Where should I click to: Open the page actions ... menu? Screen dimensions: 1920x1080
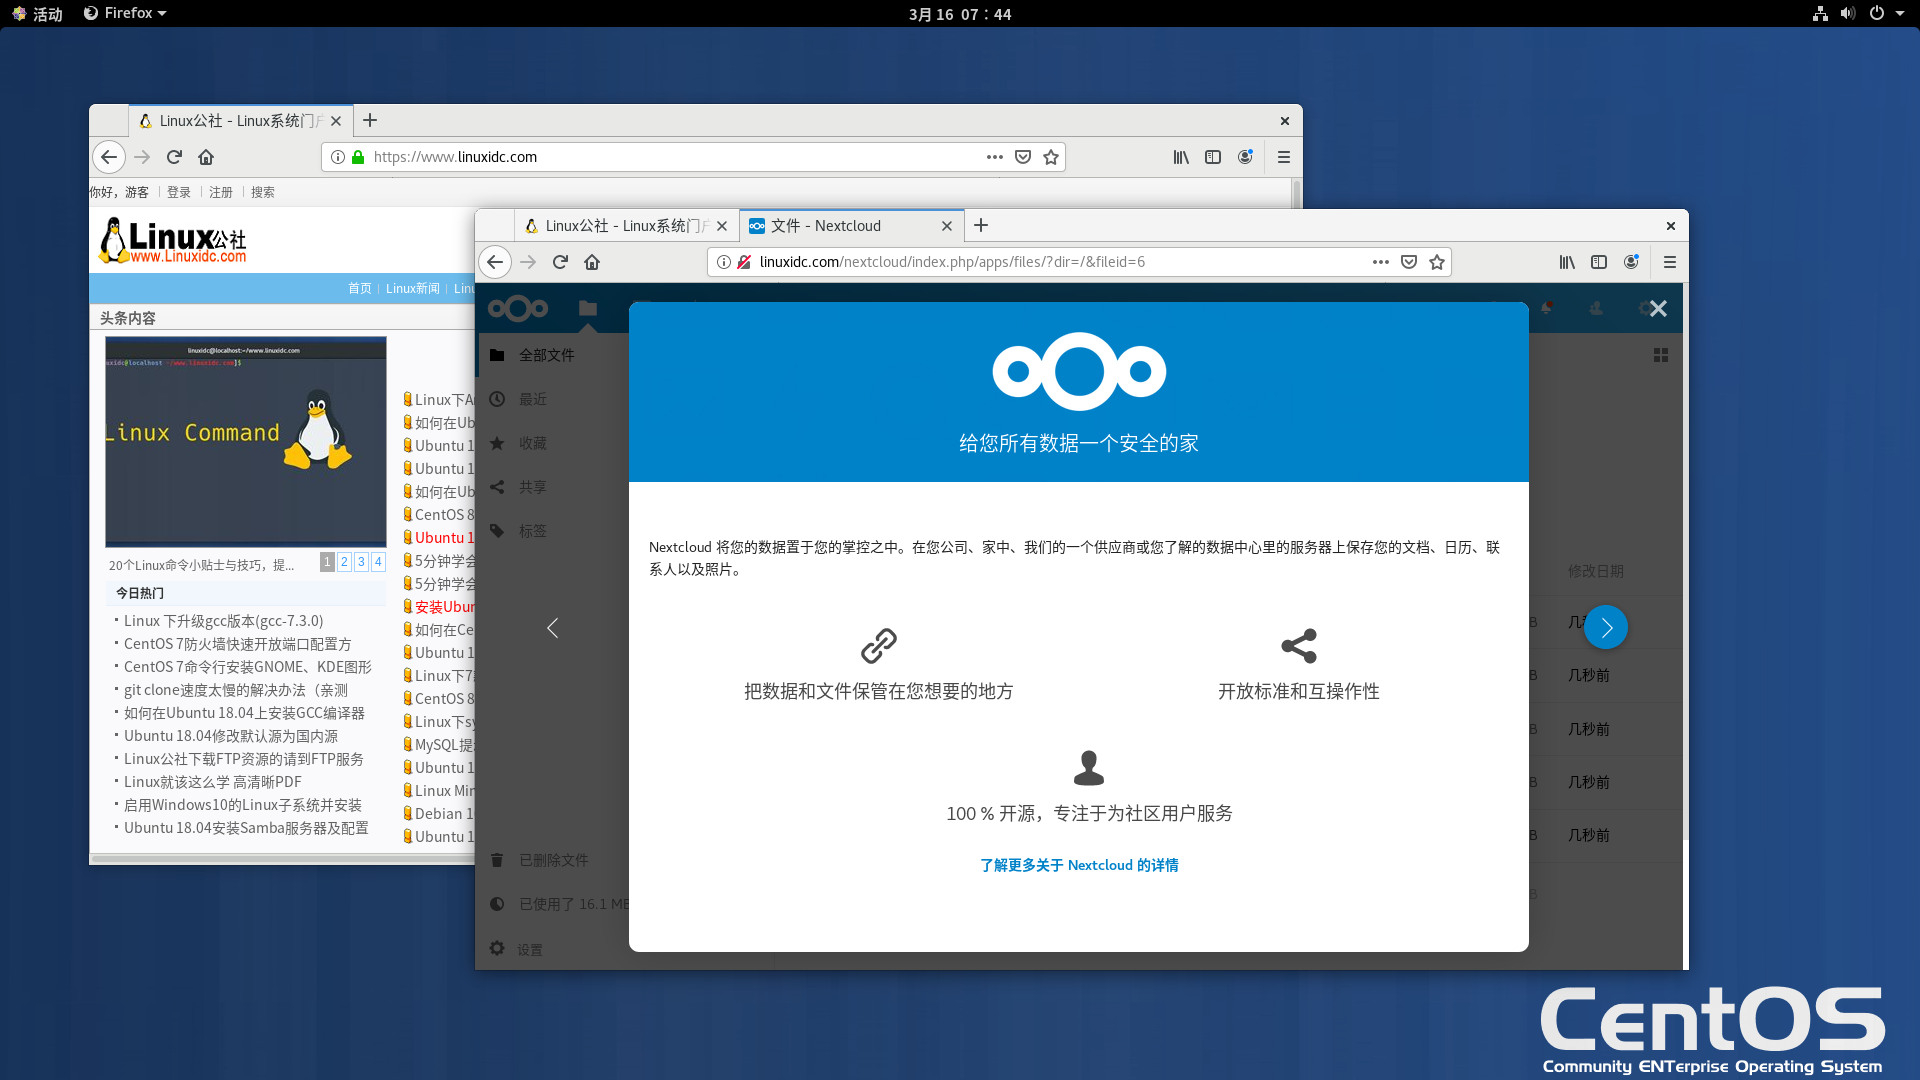coord(1380,262)
